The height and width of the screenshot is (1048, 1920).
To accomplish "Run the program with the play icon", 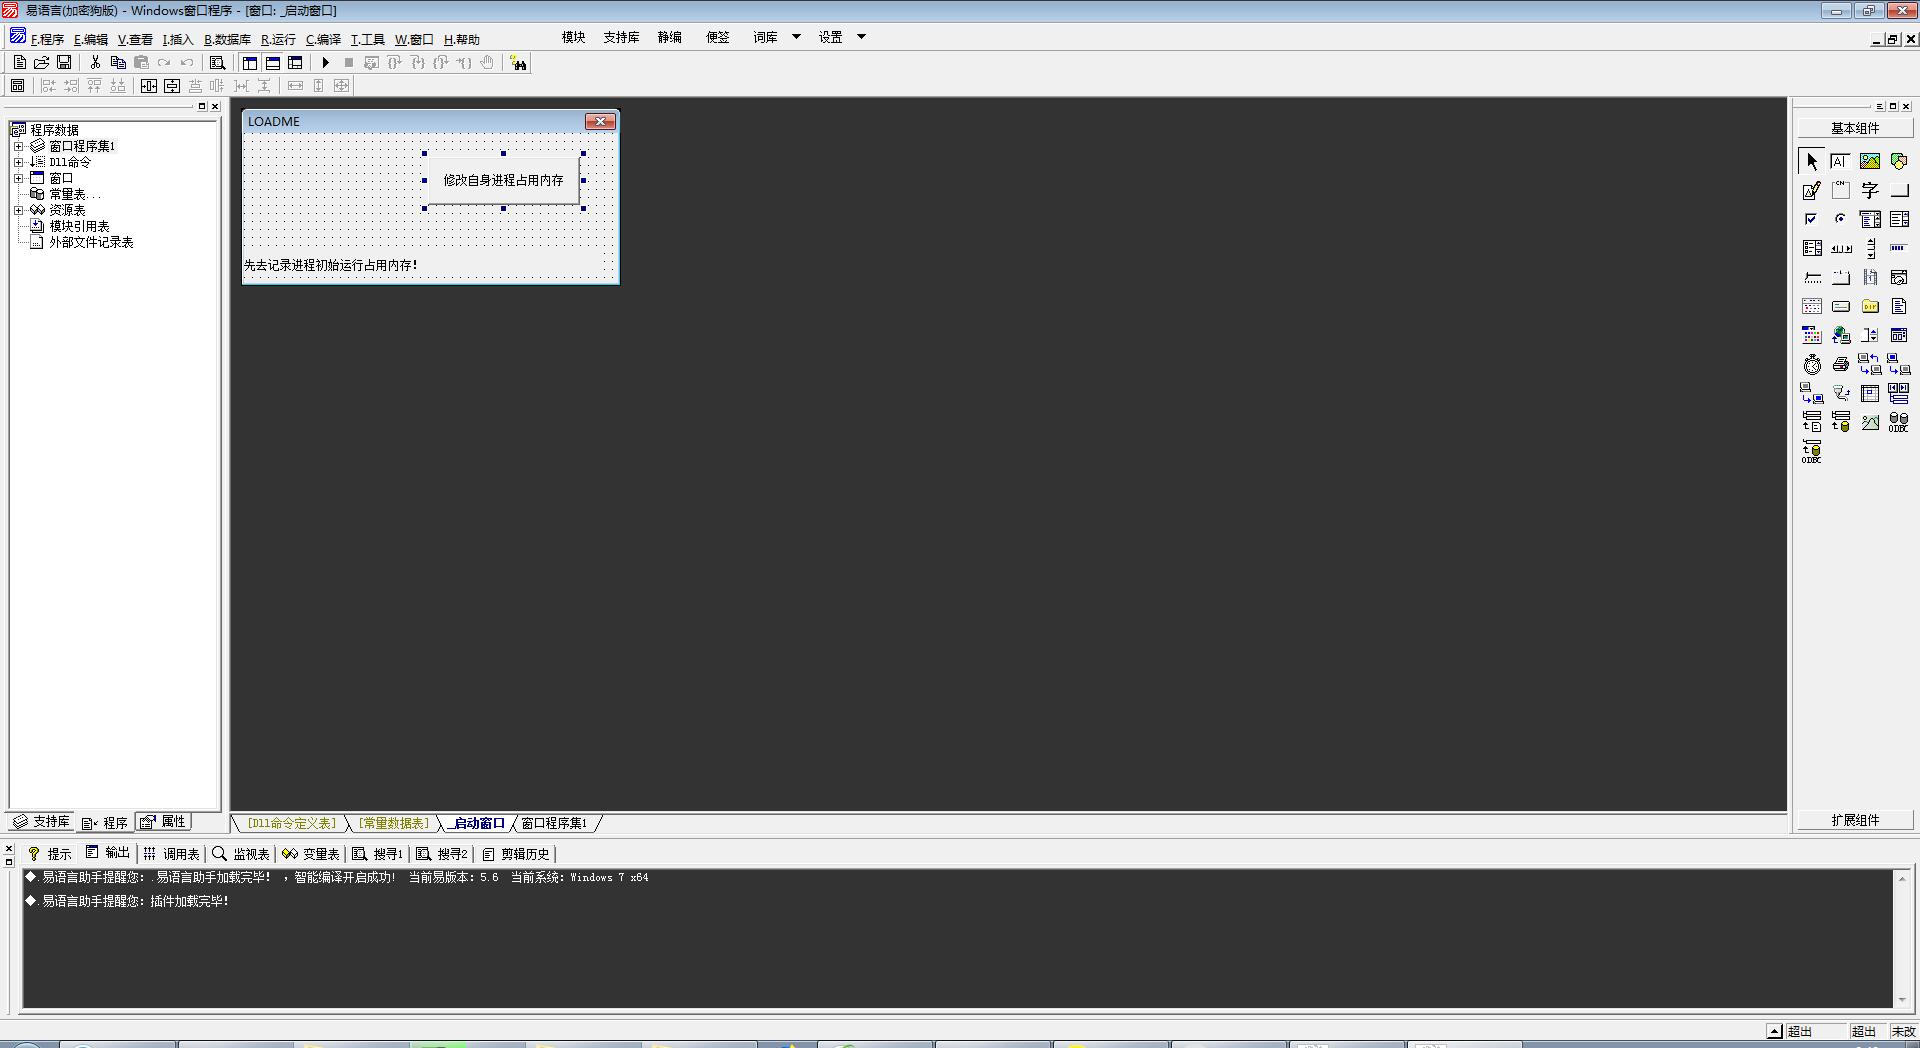I will 325,62.
